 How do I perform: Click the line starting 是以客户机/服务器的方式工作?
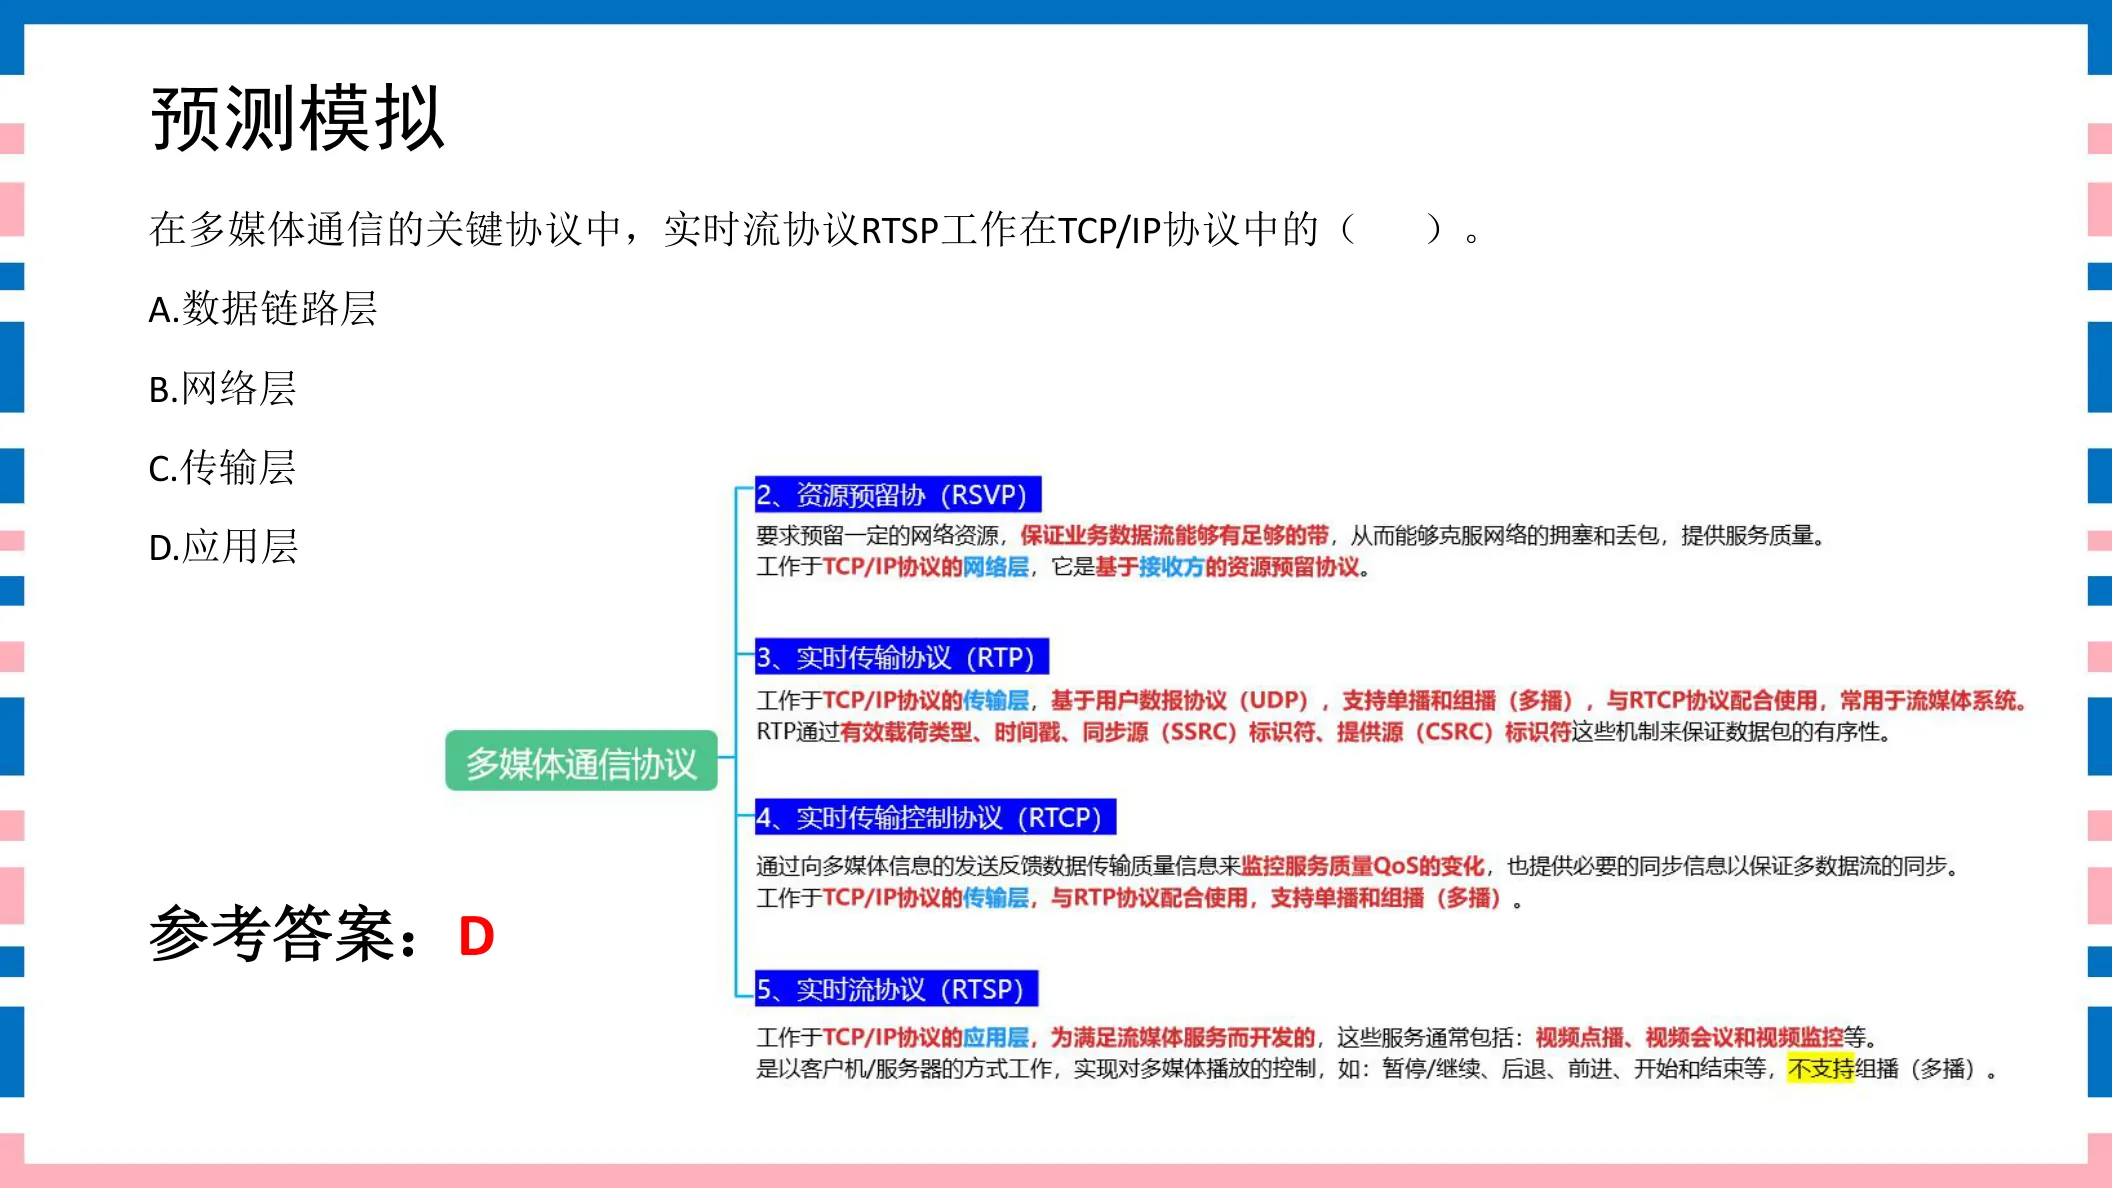coord(1377,1069)
